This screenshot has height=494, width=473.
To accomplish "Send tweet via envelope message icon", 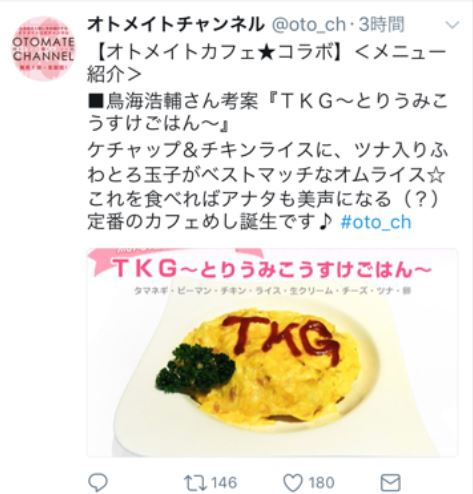I will pyautogui.click(x=390, y=482).
